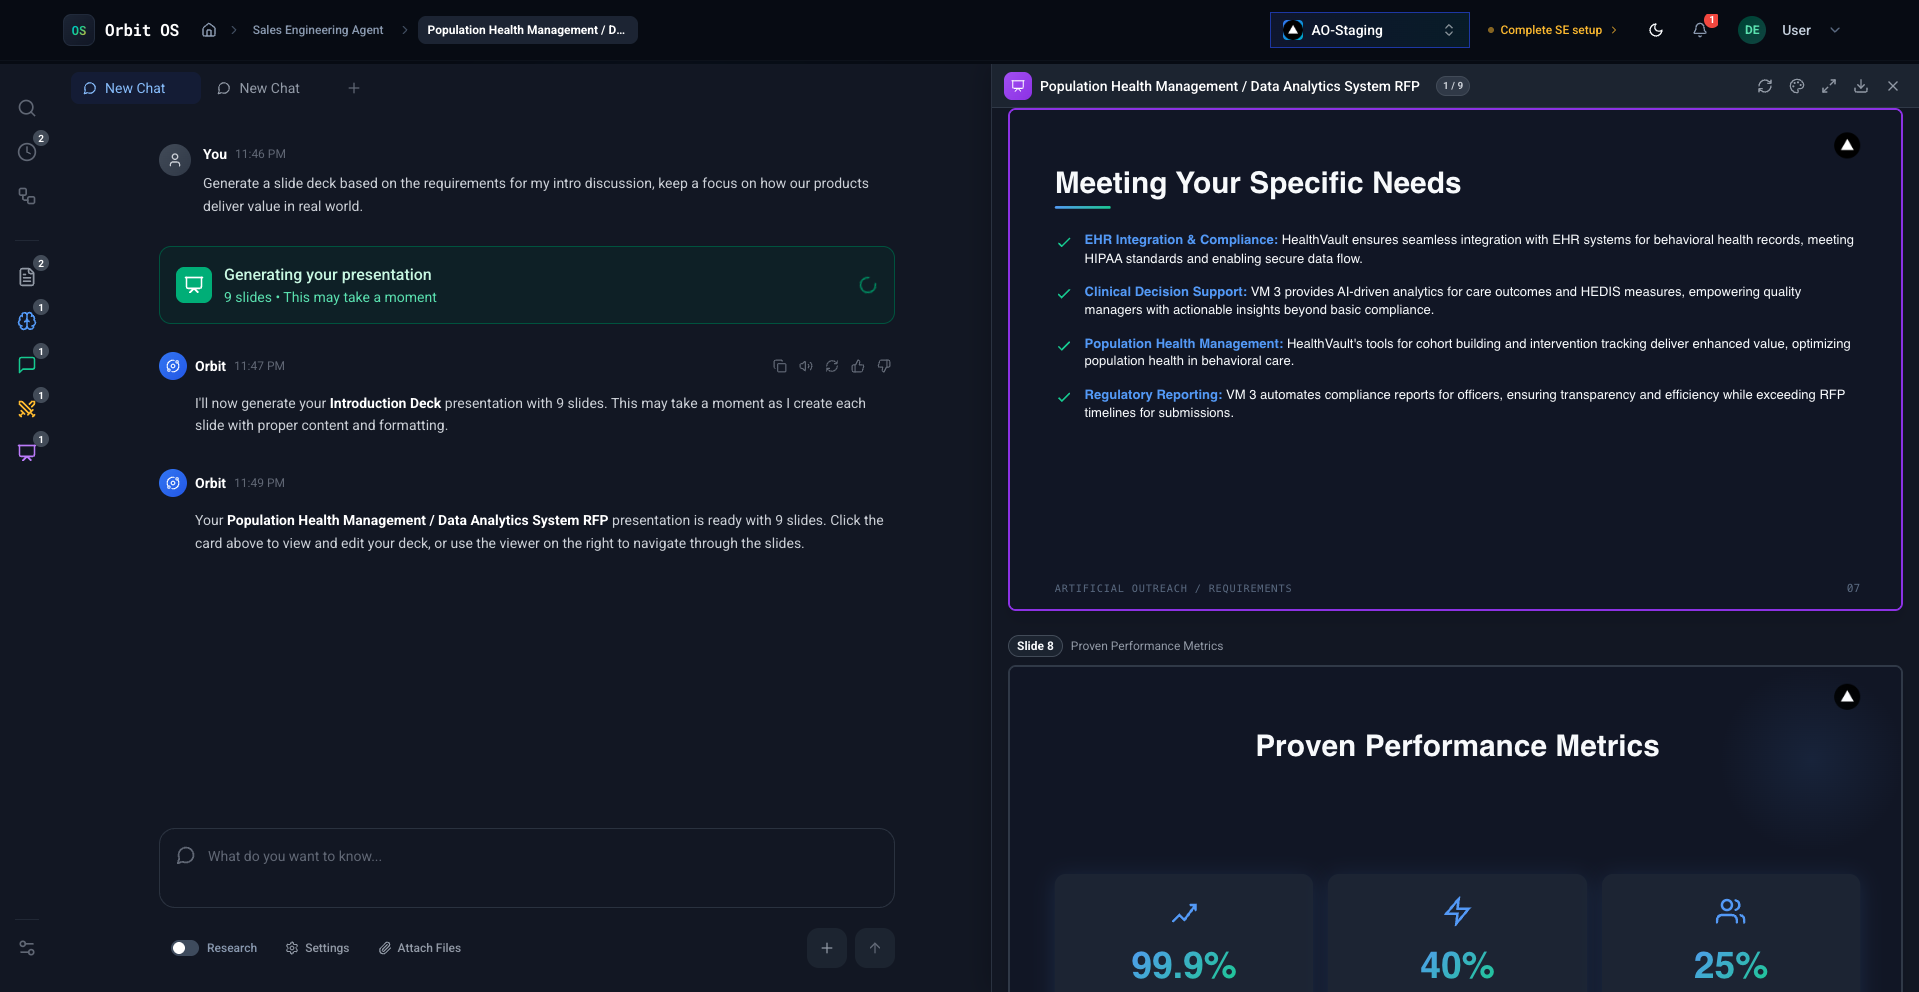Click the crossed-swords battlecards sidebar icon
Viewport: 1919px width, 992px height.
click(x=27, y=408)
